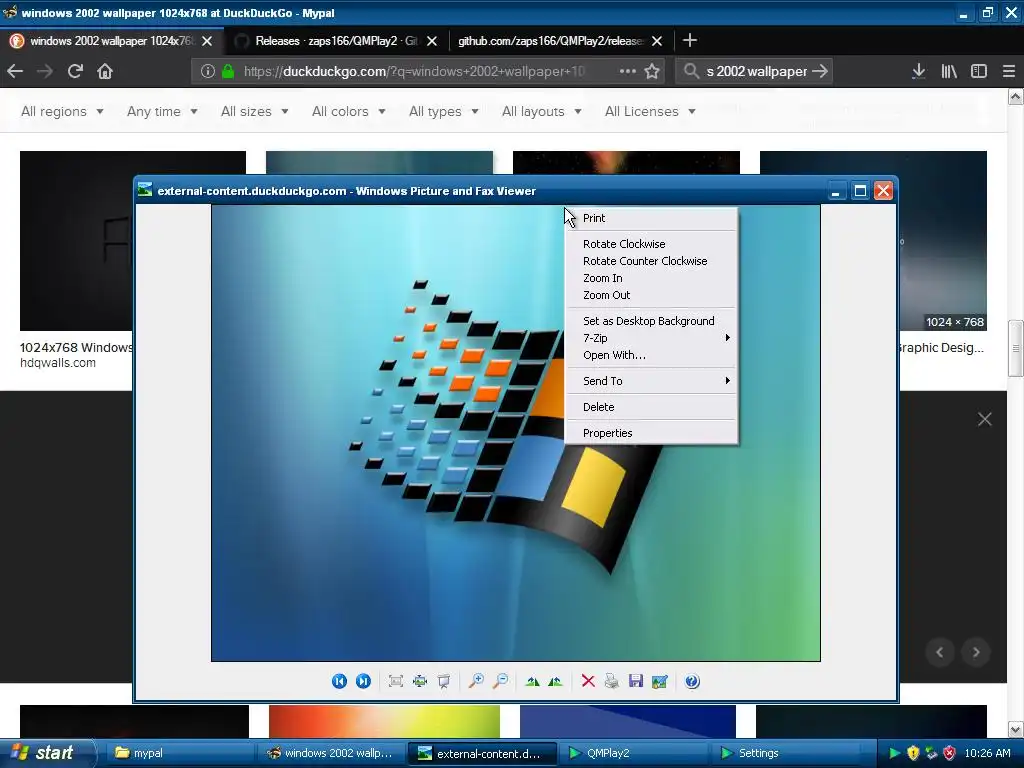Go to next image in Picture Viewer

click(363, 681)
